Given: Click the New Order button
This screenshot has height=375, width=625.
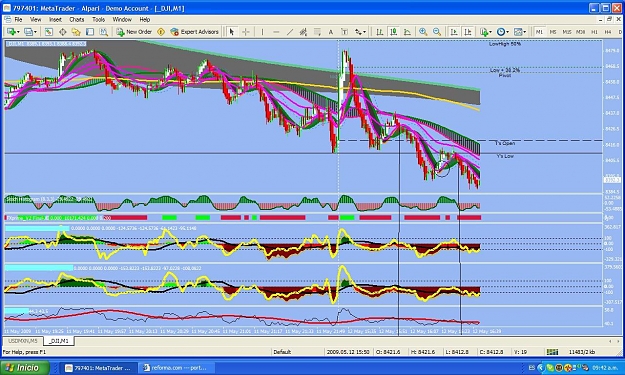Looking at the screenshot, I should click(x=134, y=32).
